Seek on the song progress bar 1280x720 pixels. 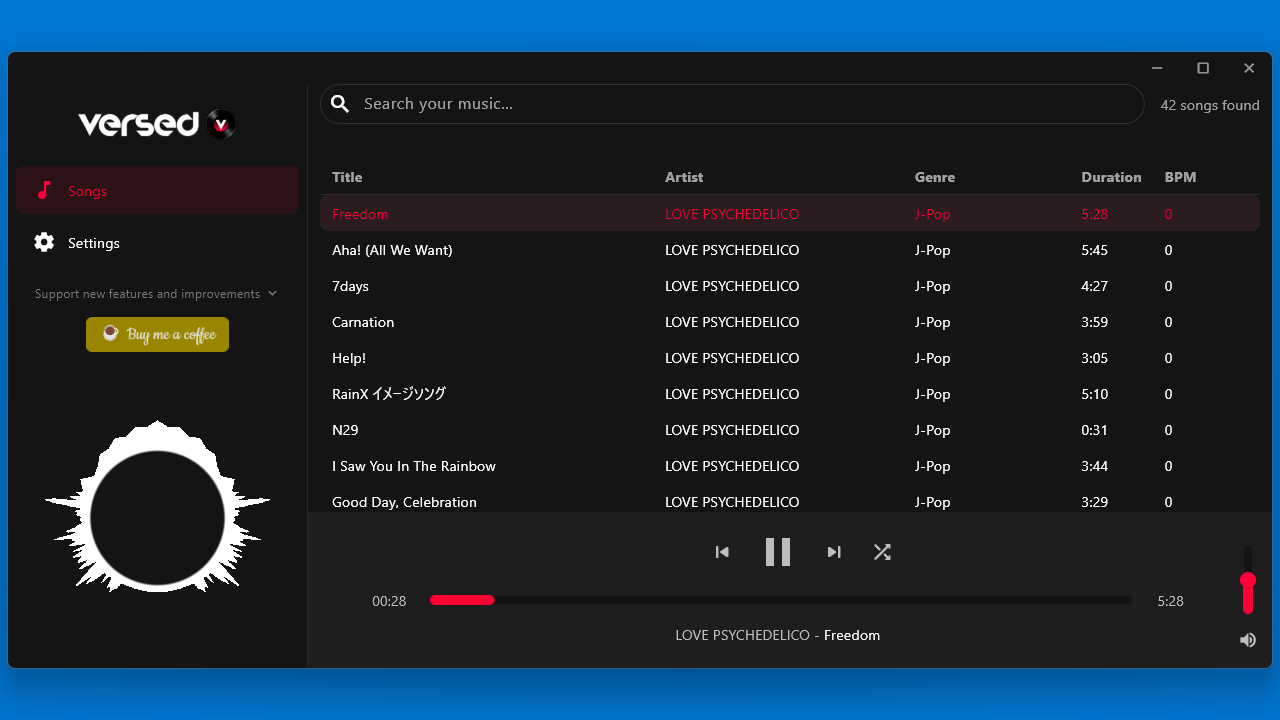point(781,600)
